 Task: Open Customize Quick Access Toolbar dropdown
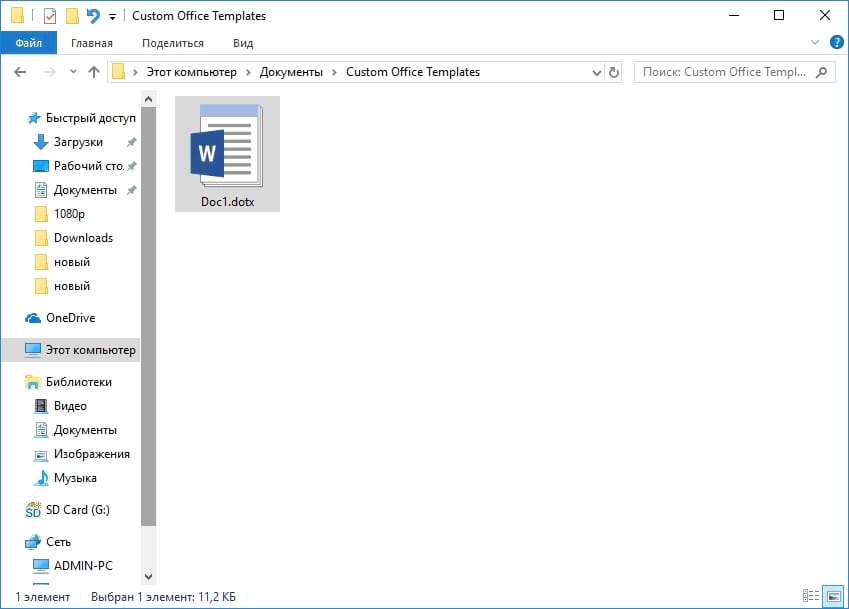(112, 17)
